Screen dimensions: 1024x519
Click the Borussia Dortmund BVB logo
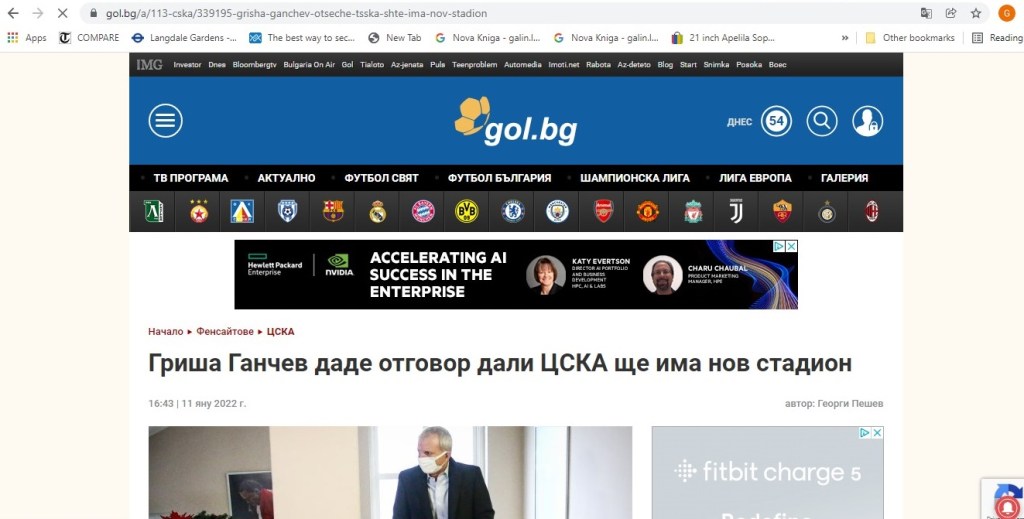pyautogui.click(x=467, y=211)
